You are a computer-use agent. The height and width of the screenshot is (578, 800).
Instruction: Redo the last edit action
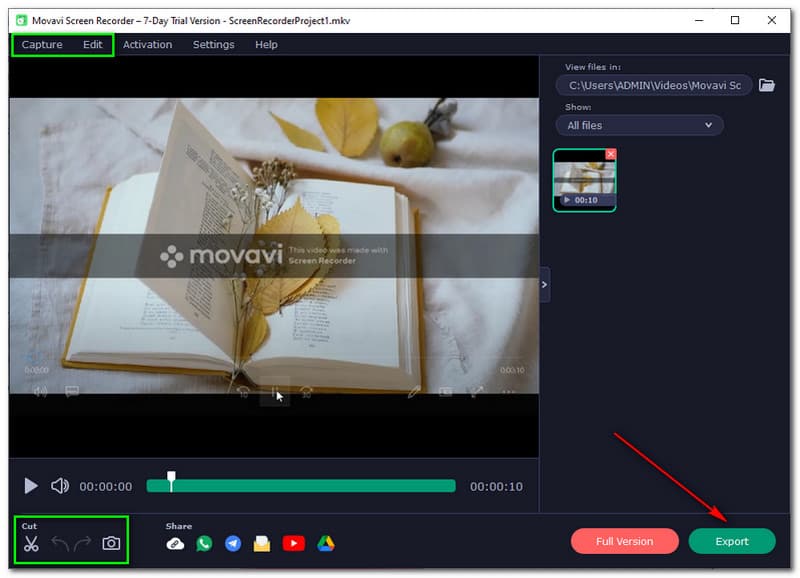[x=82, y=543]
